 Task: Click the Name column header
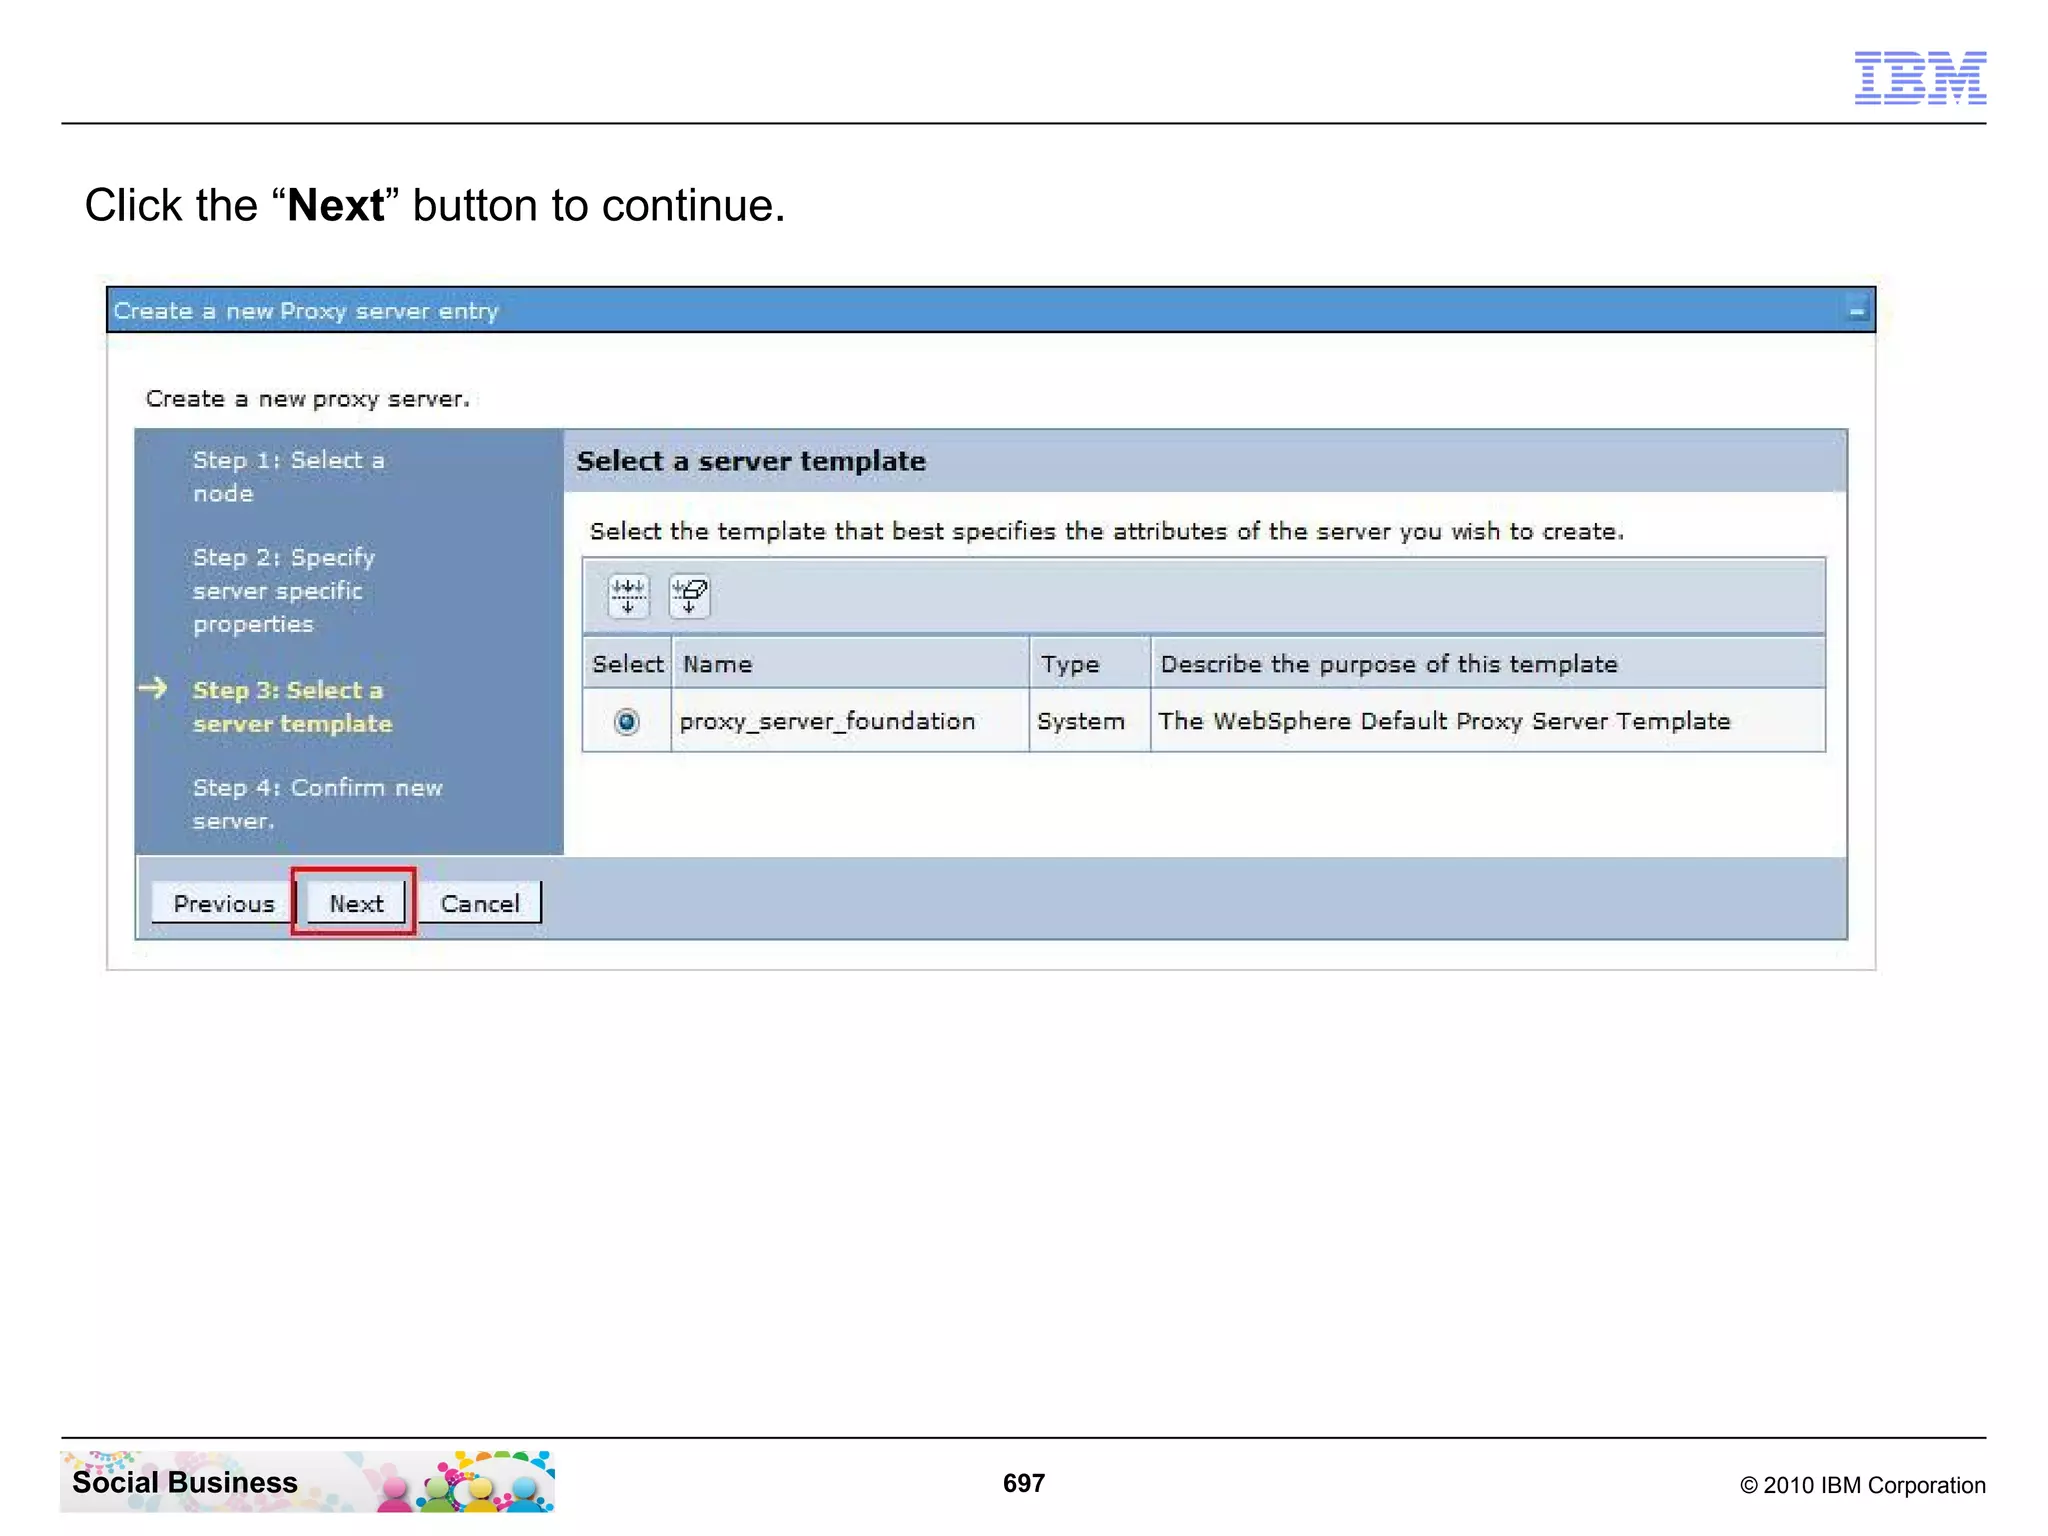point(850,664)
